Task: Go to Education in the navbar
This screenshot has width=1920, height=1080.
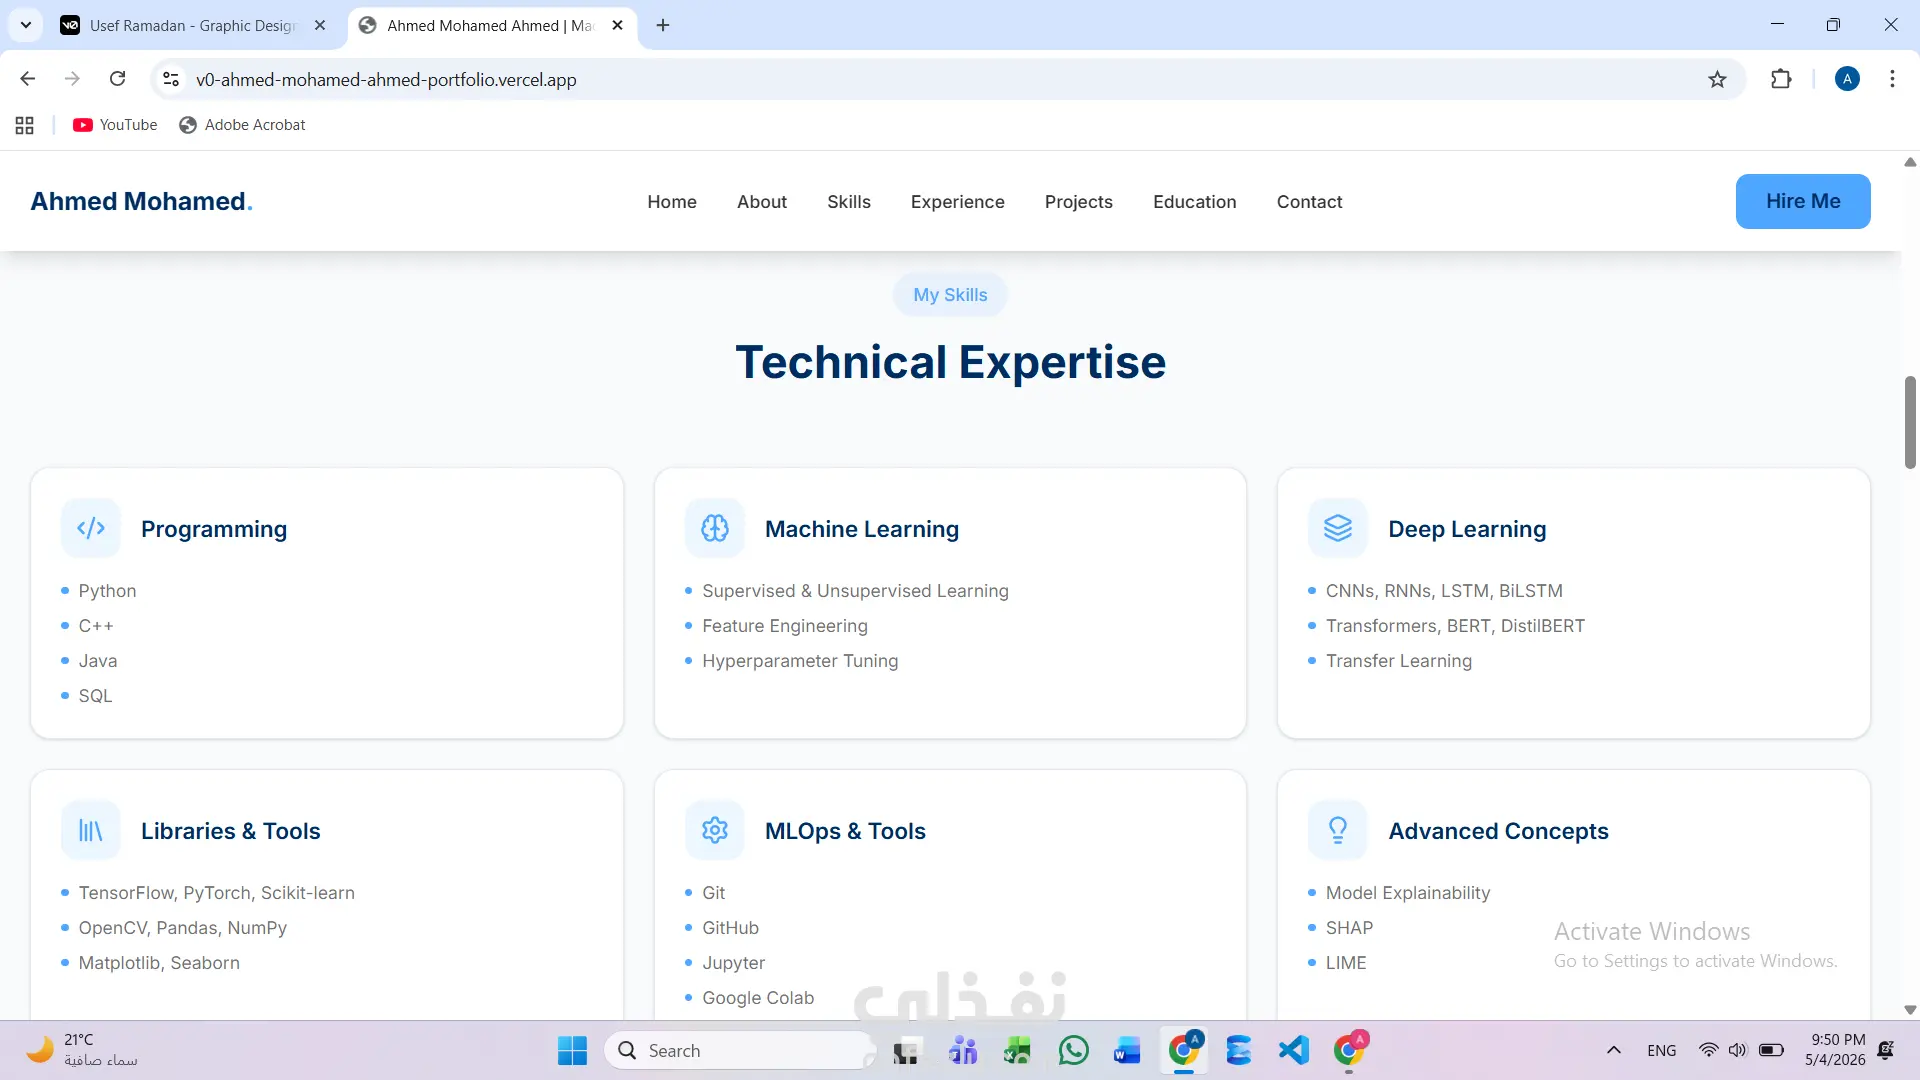Action: [1195, 202]
